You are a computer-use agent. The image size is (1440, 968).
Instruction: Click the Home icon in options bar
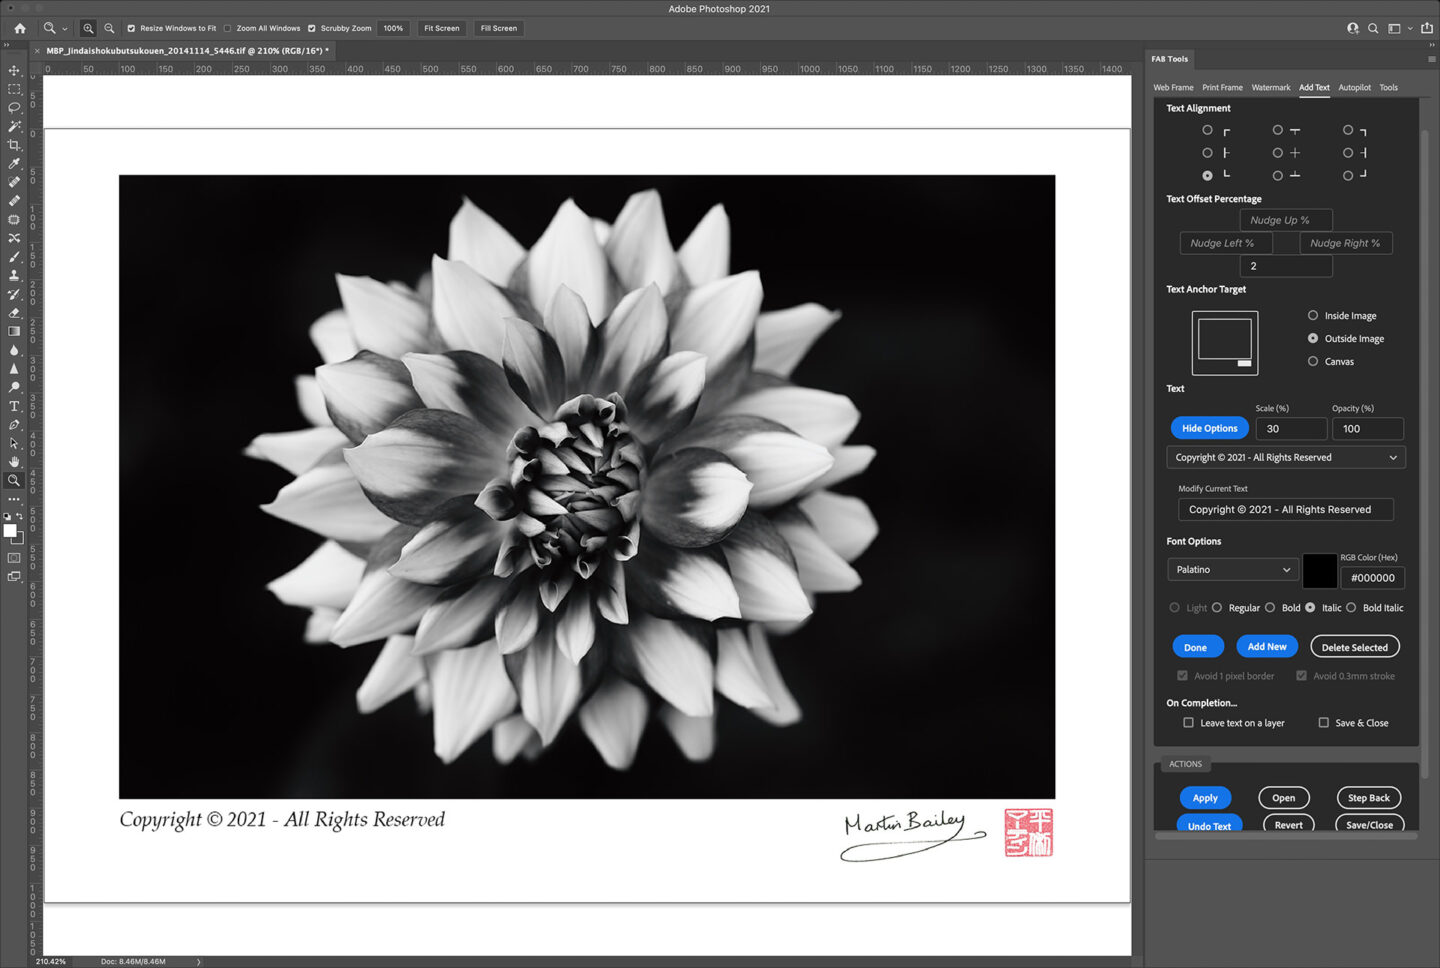20,28
